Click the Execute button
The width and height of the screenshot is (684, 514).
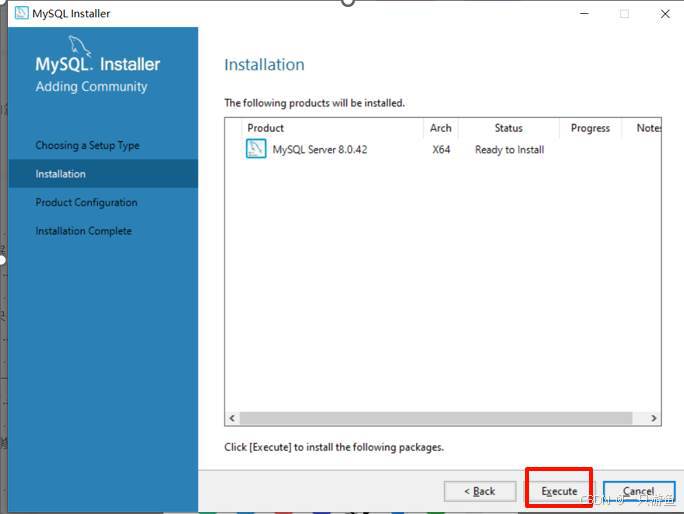pyautogui.click(x=559, y=491)
